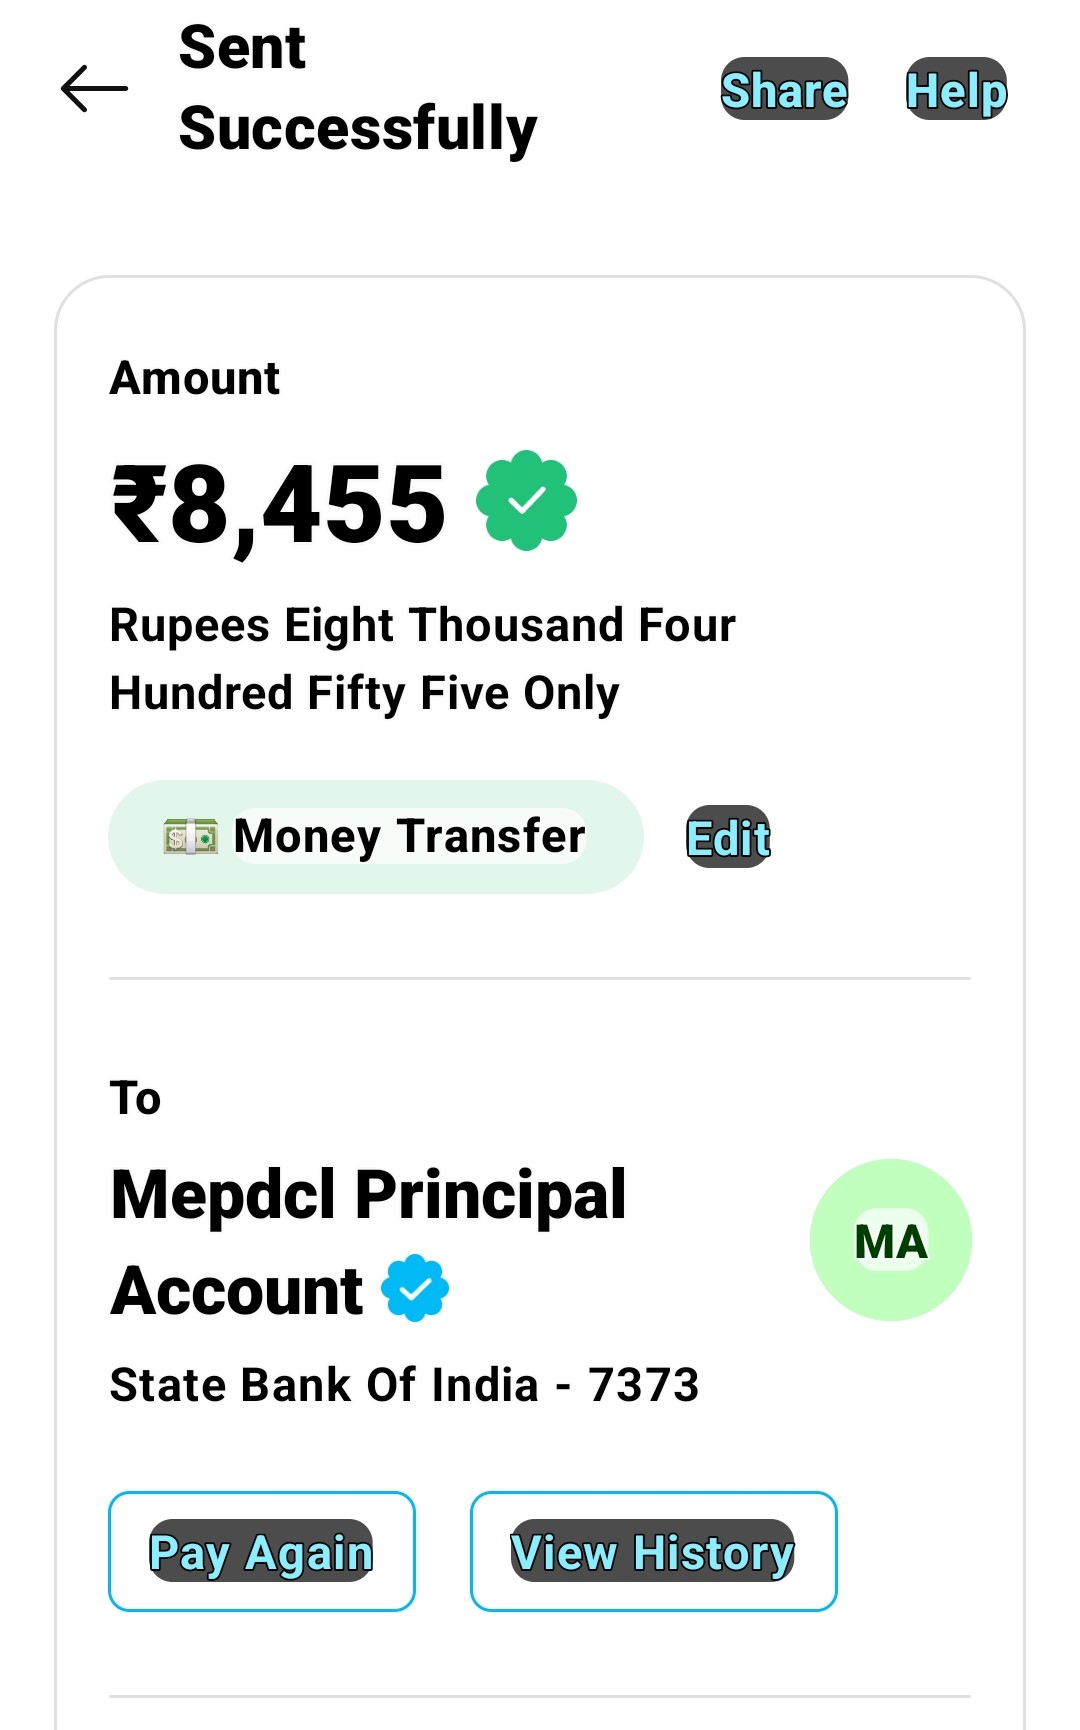Share the payment receipt
The height and width of the screenshot is (1730, 1080).
click(x=784, y=90)
